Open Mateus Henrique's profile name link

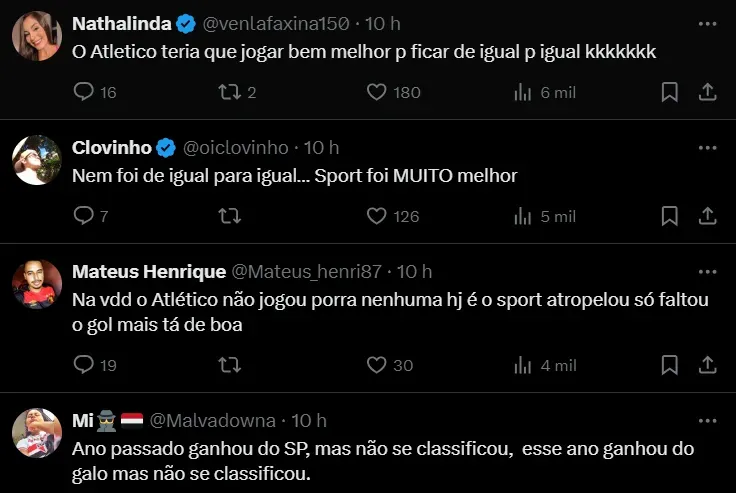149,271
